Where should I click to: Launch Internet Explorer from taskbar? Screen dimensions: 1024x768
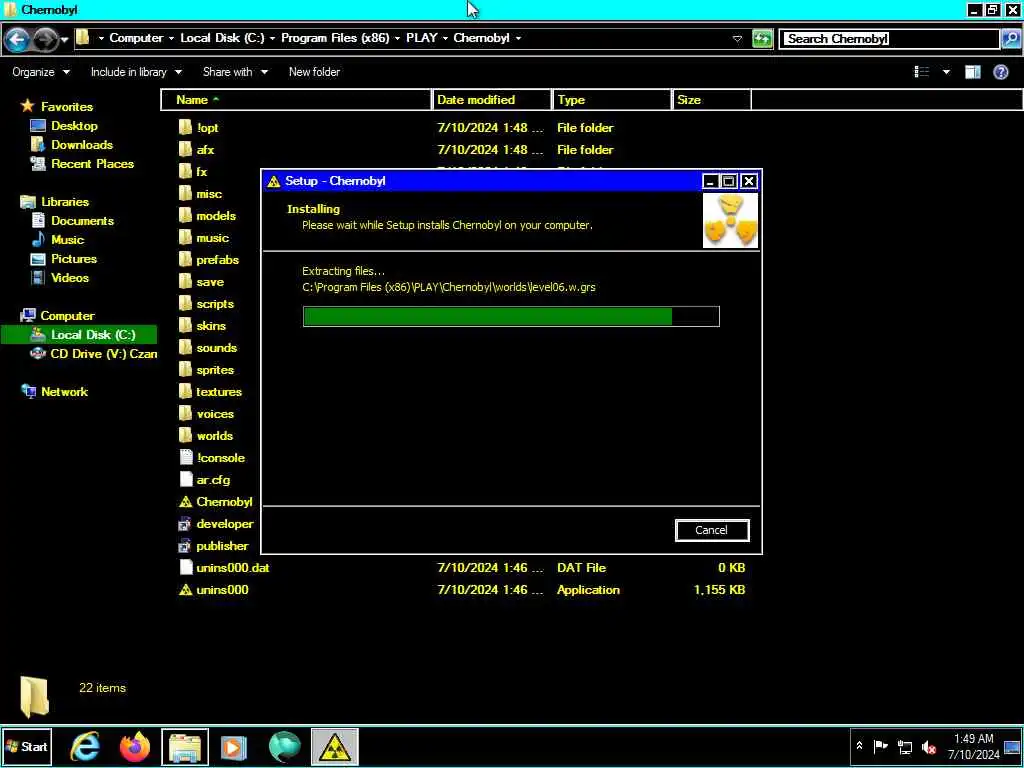coord(85,746)
